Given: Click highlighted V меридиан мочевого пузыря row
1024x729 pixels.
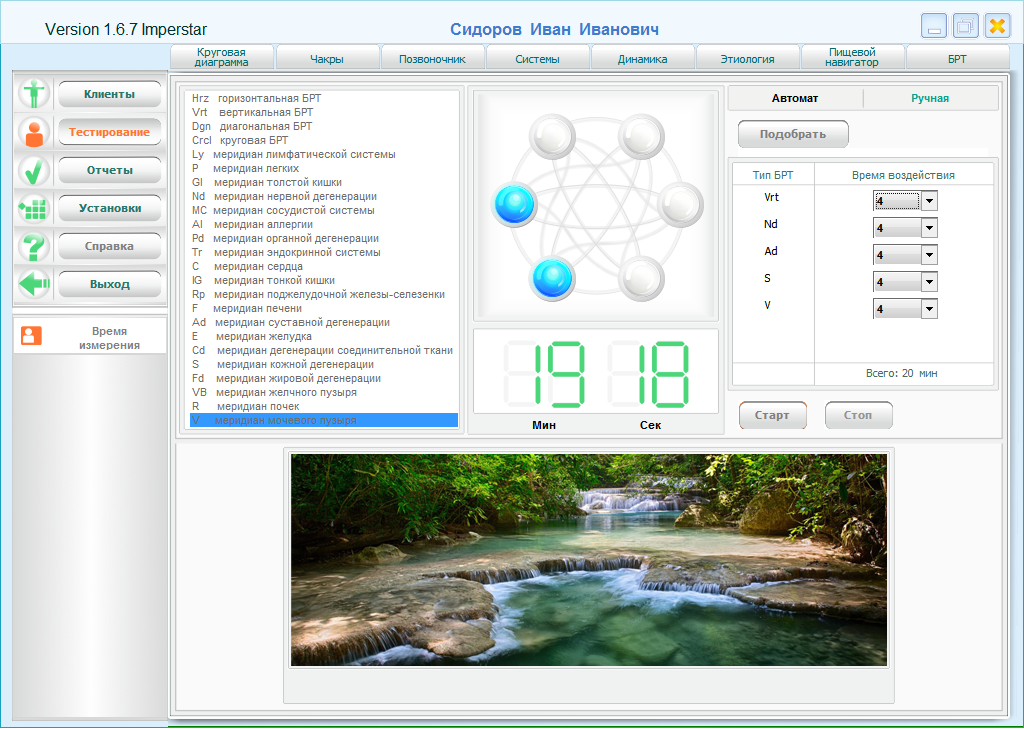Looking at the screenshot, I should 324,421.
